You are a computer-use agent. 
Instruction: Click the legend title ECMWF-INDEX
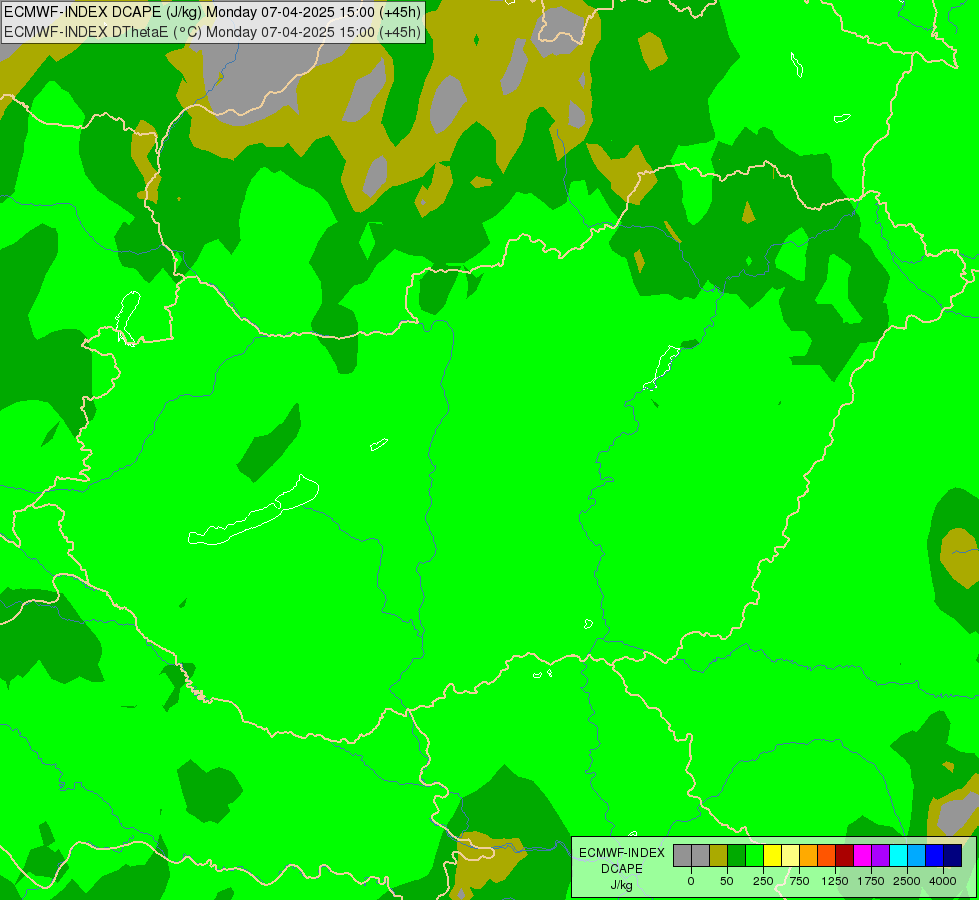tap(622, 853)
